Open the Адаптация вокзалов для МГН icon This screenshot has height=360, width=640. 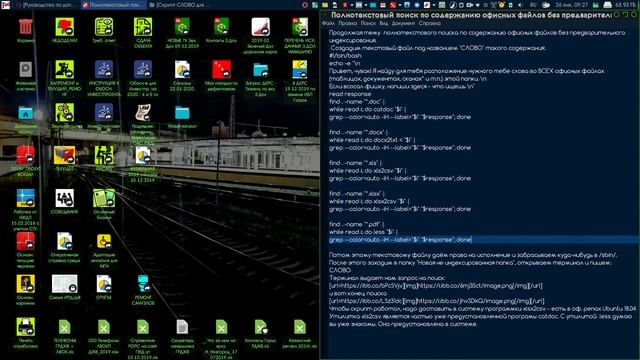tap(104, 241)
